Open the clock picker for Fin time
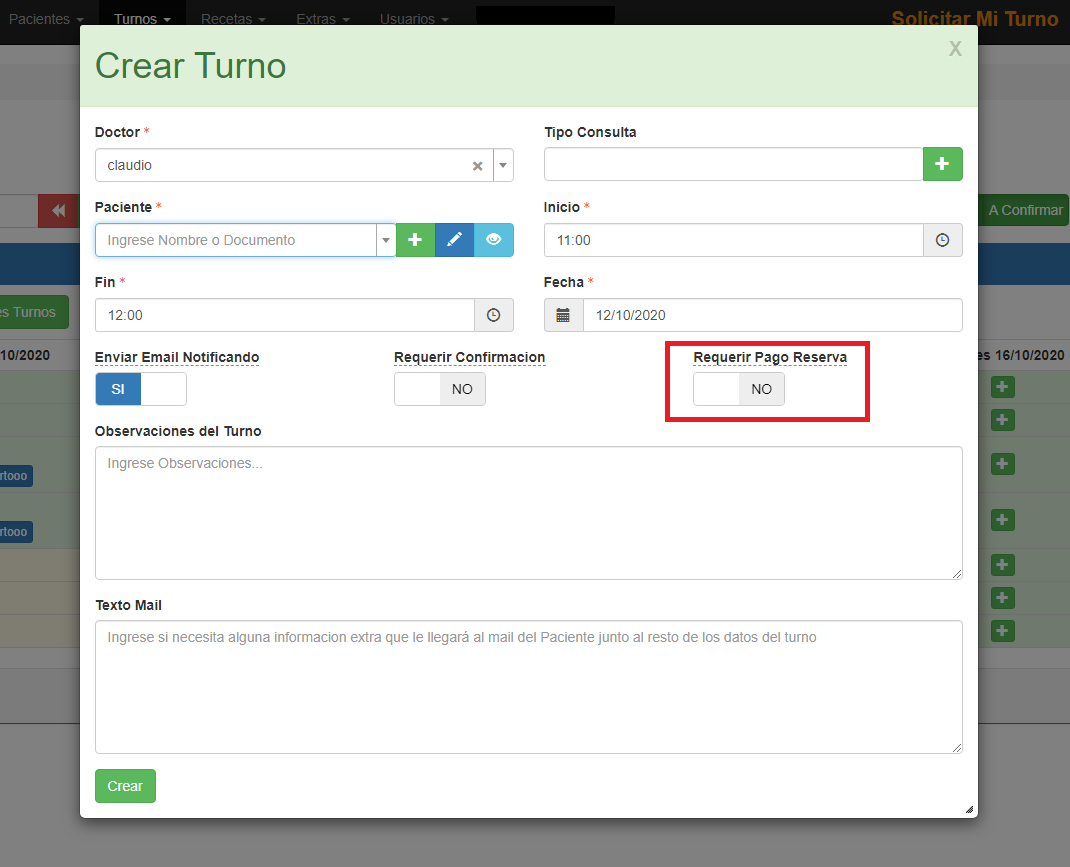The height and width of the screenshot is (867, 1070). click(493, 315)
